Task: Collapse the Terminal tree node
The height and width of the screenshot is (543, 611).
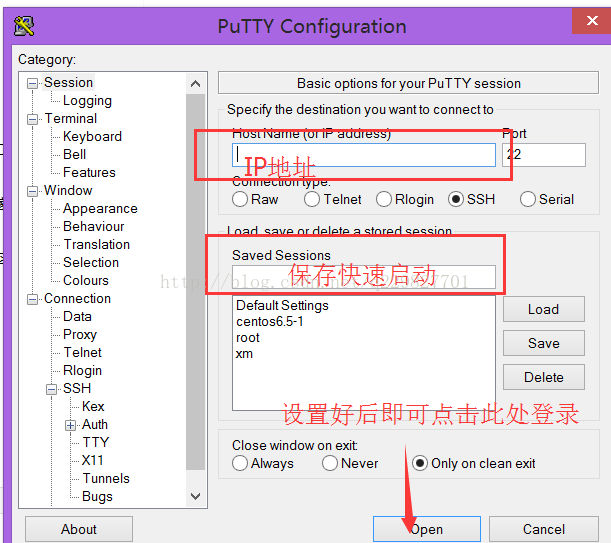Action: [32, 119]
